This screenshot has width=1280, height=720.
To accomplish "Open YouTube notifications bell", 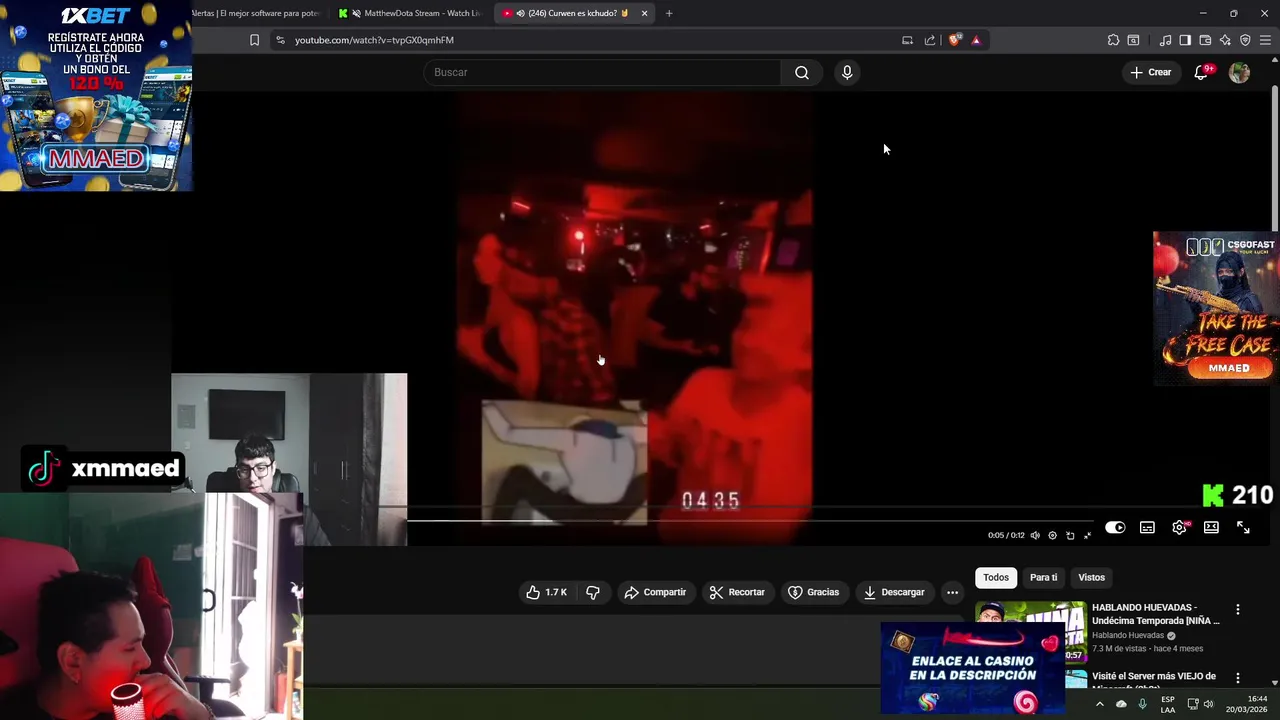I will click(x=1202, y=72).
